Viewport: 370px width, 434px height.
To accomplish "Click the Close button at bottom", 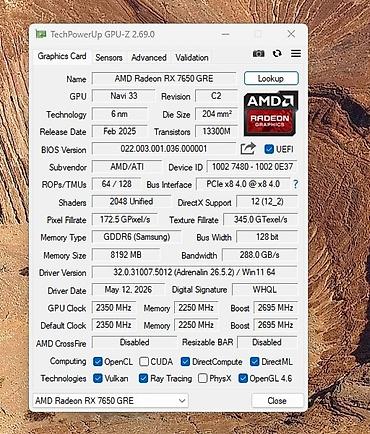I will 277,400.
